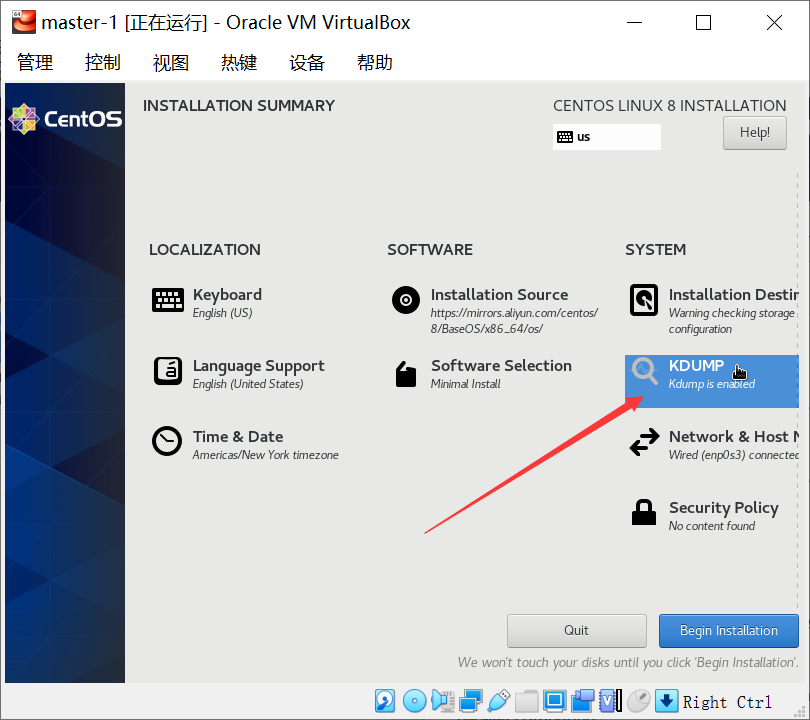810x720 pixels.
Task: Click the hard disk activity status icon
Action: pos(385,701)
